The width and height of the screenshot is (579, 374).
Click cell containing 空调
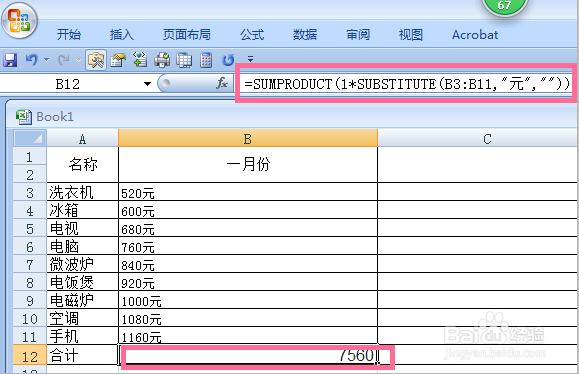click(x=83, y=318)
